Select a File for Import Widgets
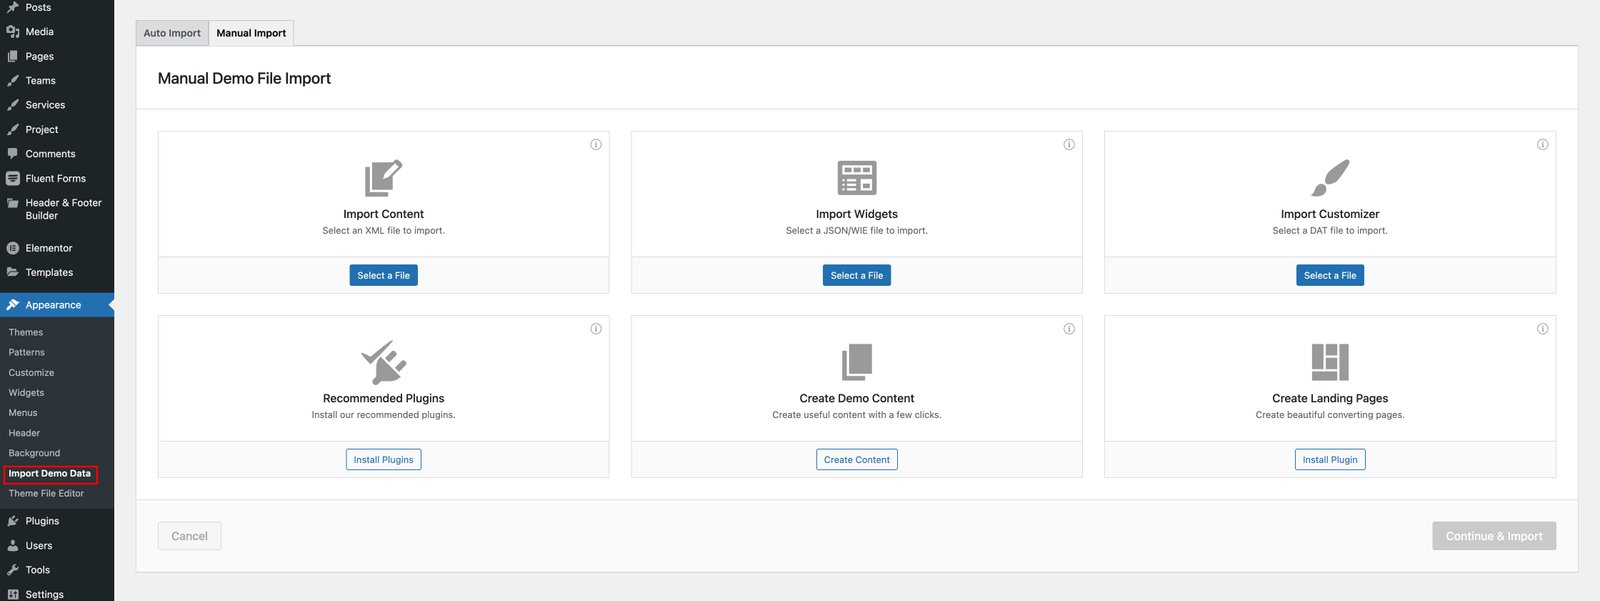 (x=857, y=275)
